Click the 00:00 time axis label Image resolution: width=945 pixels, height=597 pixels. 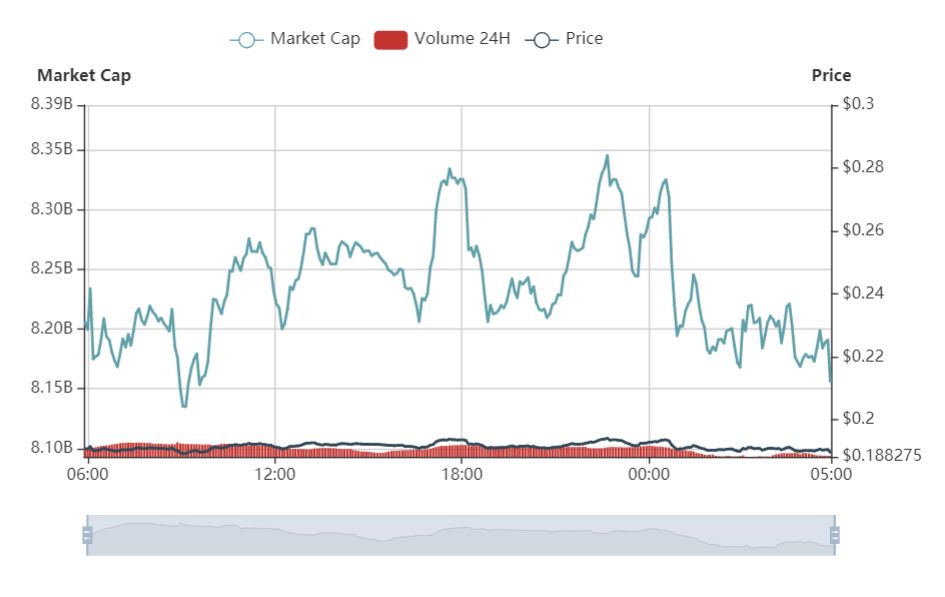pyautogui.click(x=648, y=475)
